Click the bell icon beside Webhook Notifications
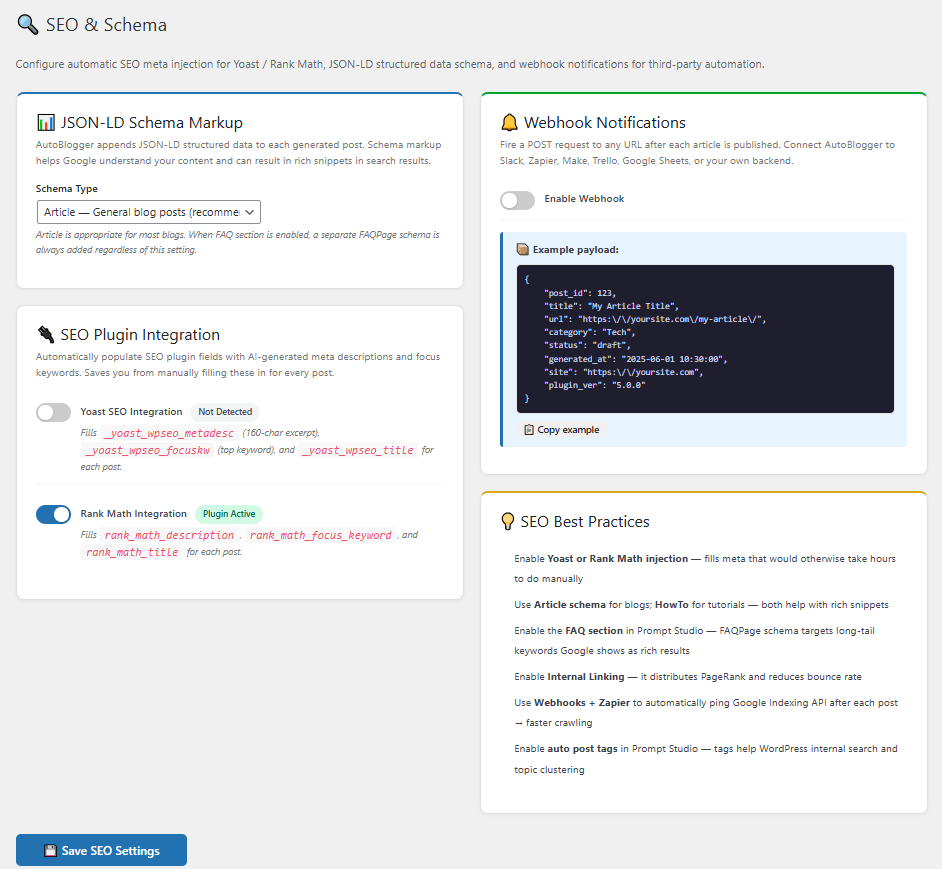Screen dimensions: 942x869 [509, 123]
